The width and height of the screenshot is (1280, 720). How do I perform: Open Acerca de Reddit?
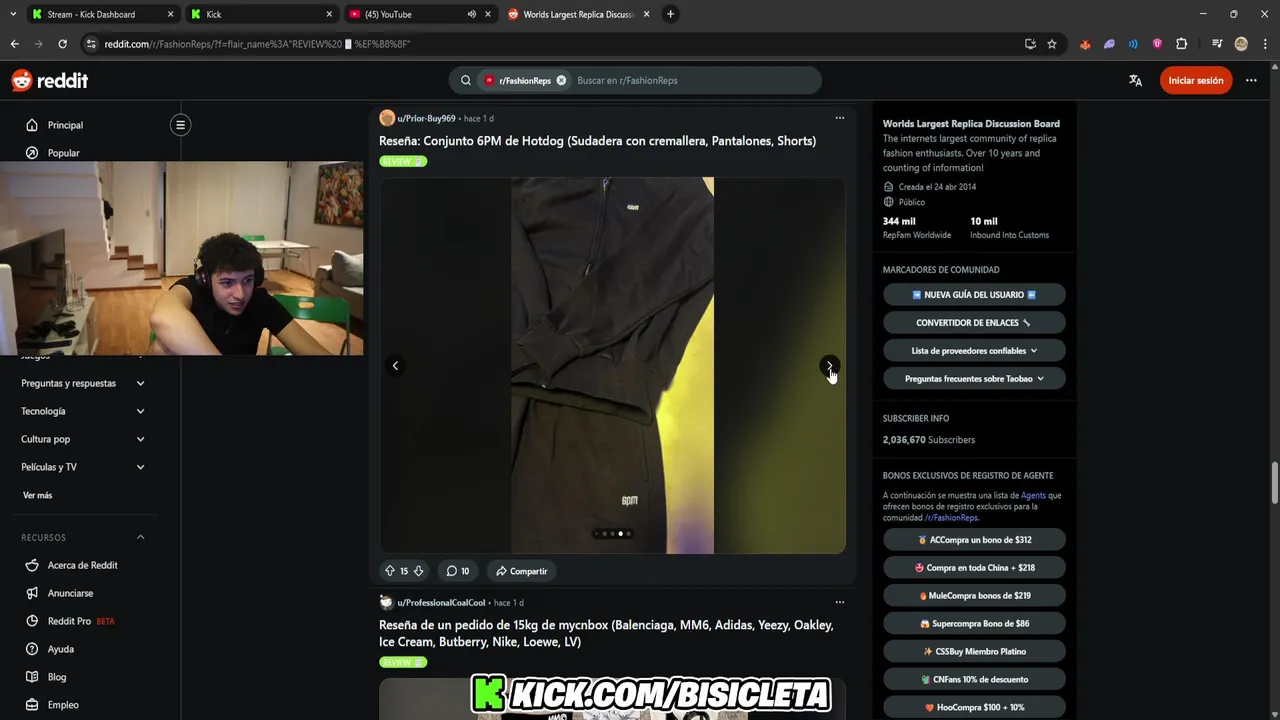pos(84,565)
